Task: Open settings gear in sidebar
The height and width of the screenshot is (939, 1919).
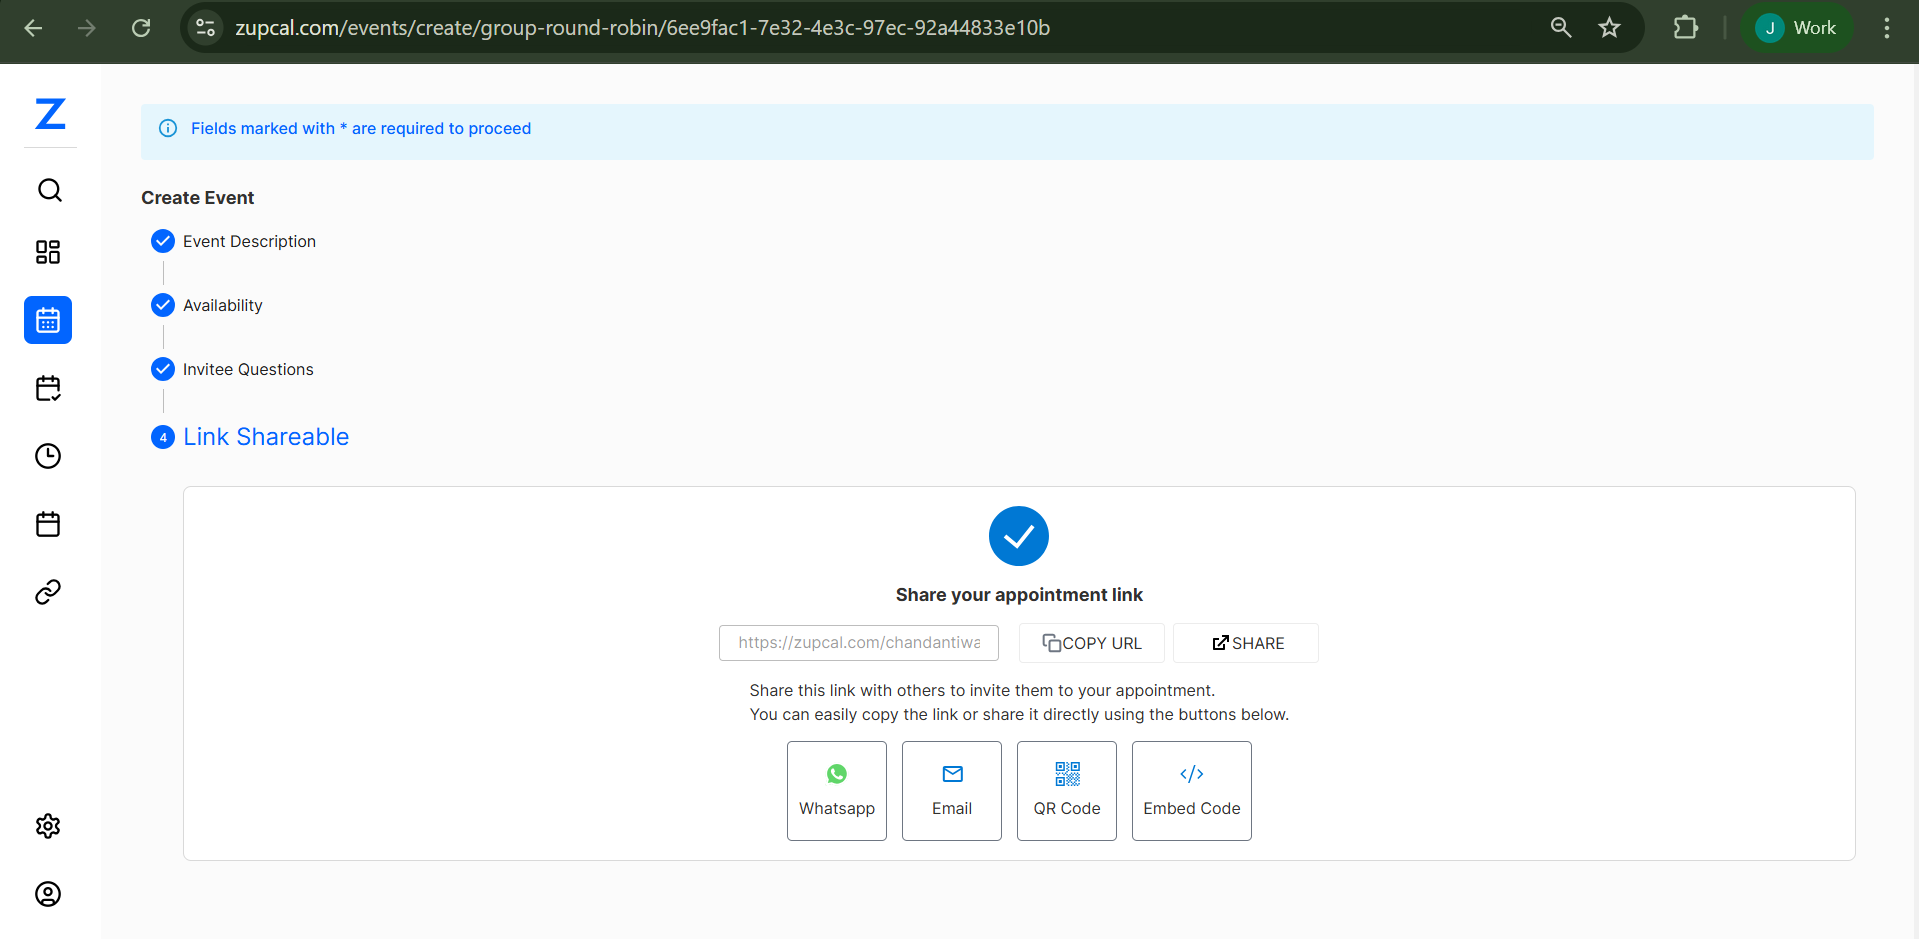Action: click(x=48, y=826)
